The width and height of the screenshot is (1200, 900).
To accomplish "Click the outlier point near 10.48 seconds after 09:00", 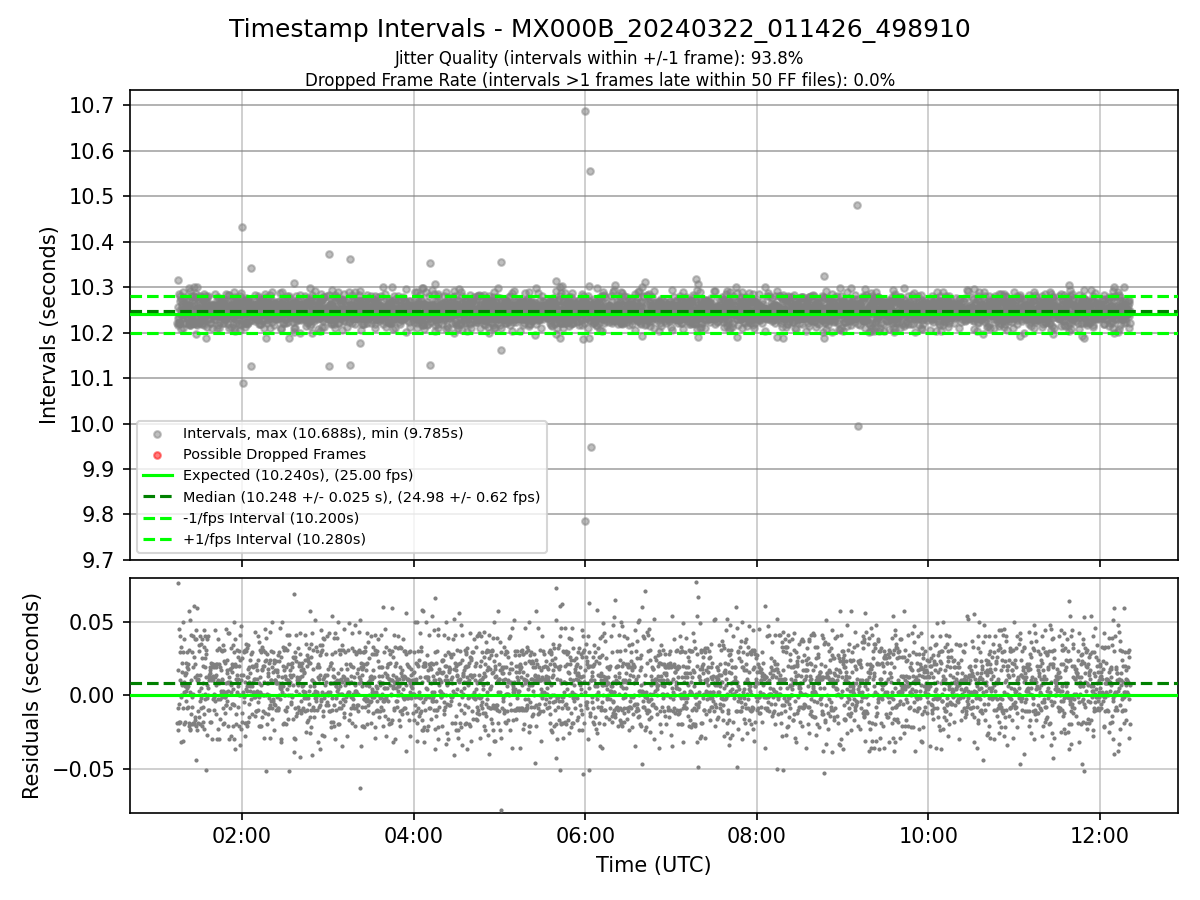I will [x=857, y=205].
